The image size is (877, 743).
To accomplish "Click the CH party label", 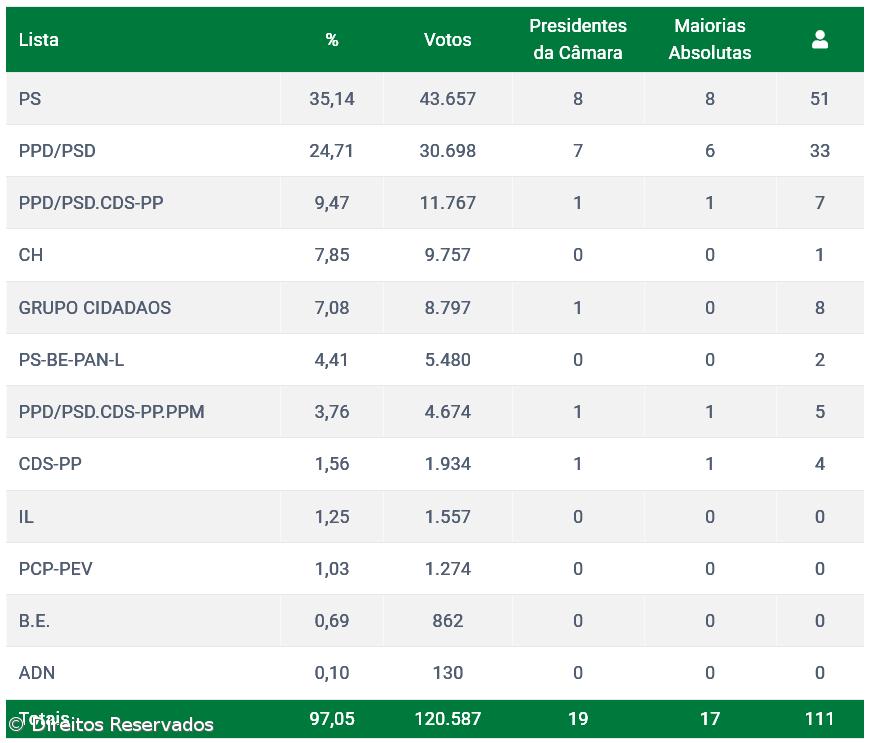I will click(29, 255).
